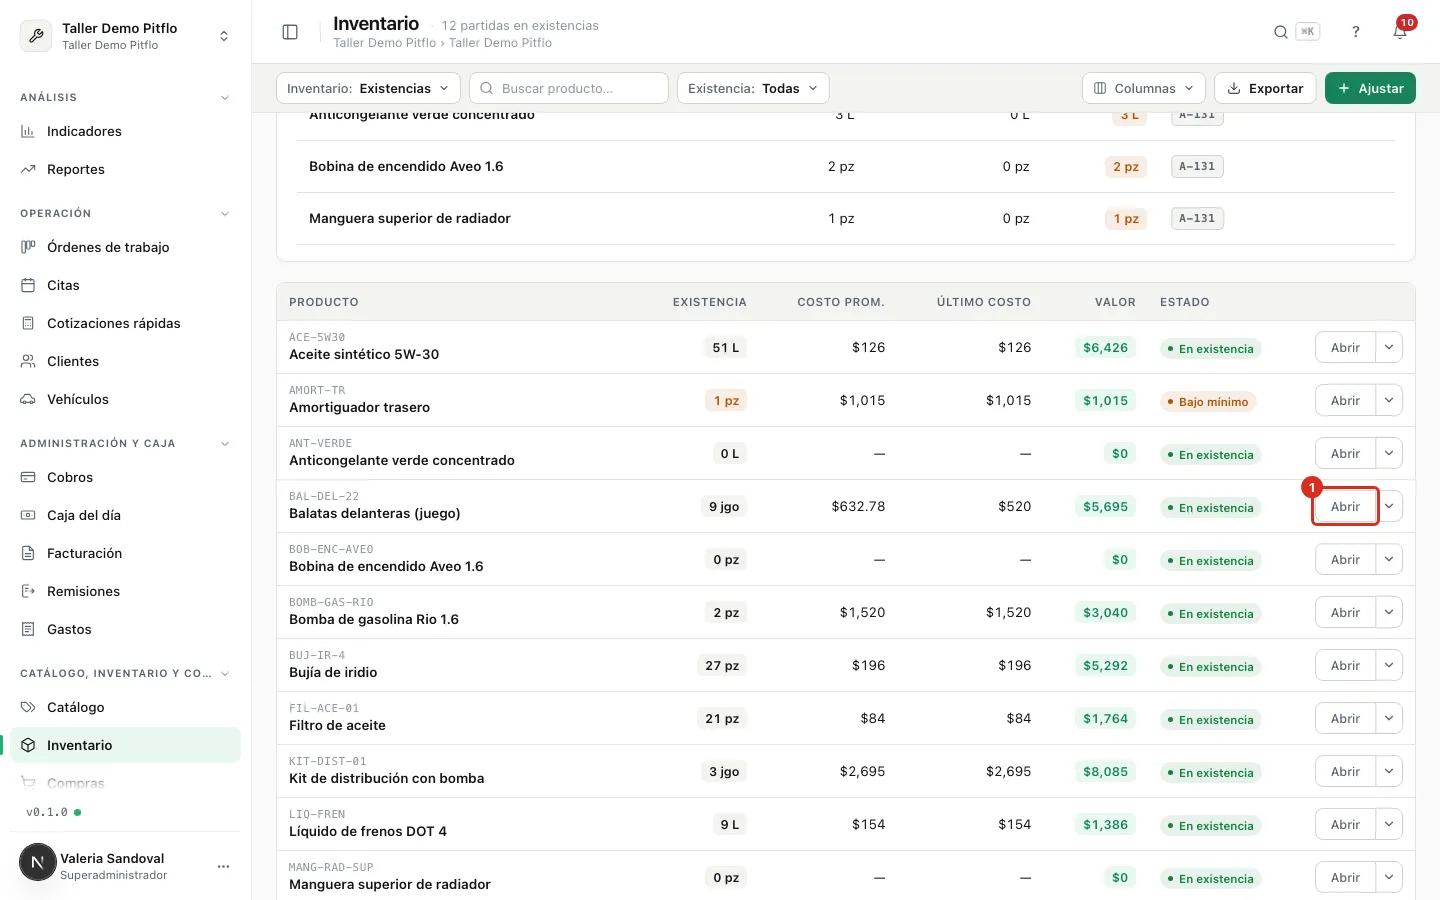This screenshot has width=1440, height=900.
Task: Expand actions arrow for Bujía de iridio row
Action: (1389, 665)
